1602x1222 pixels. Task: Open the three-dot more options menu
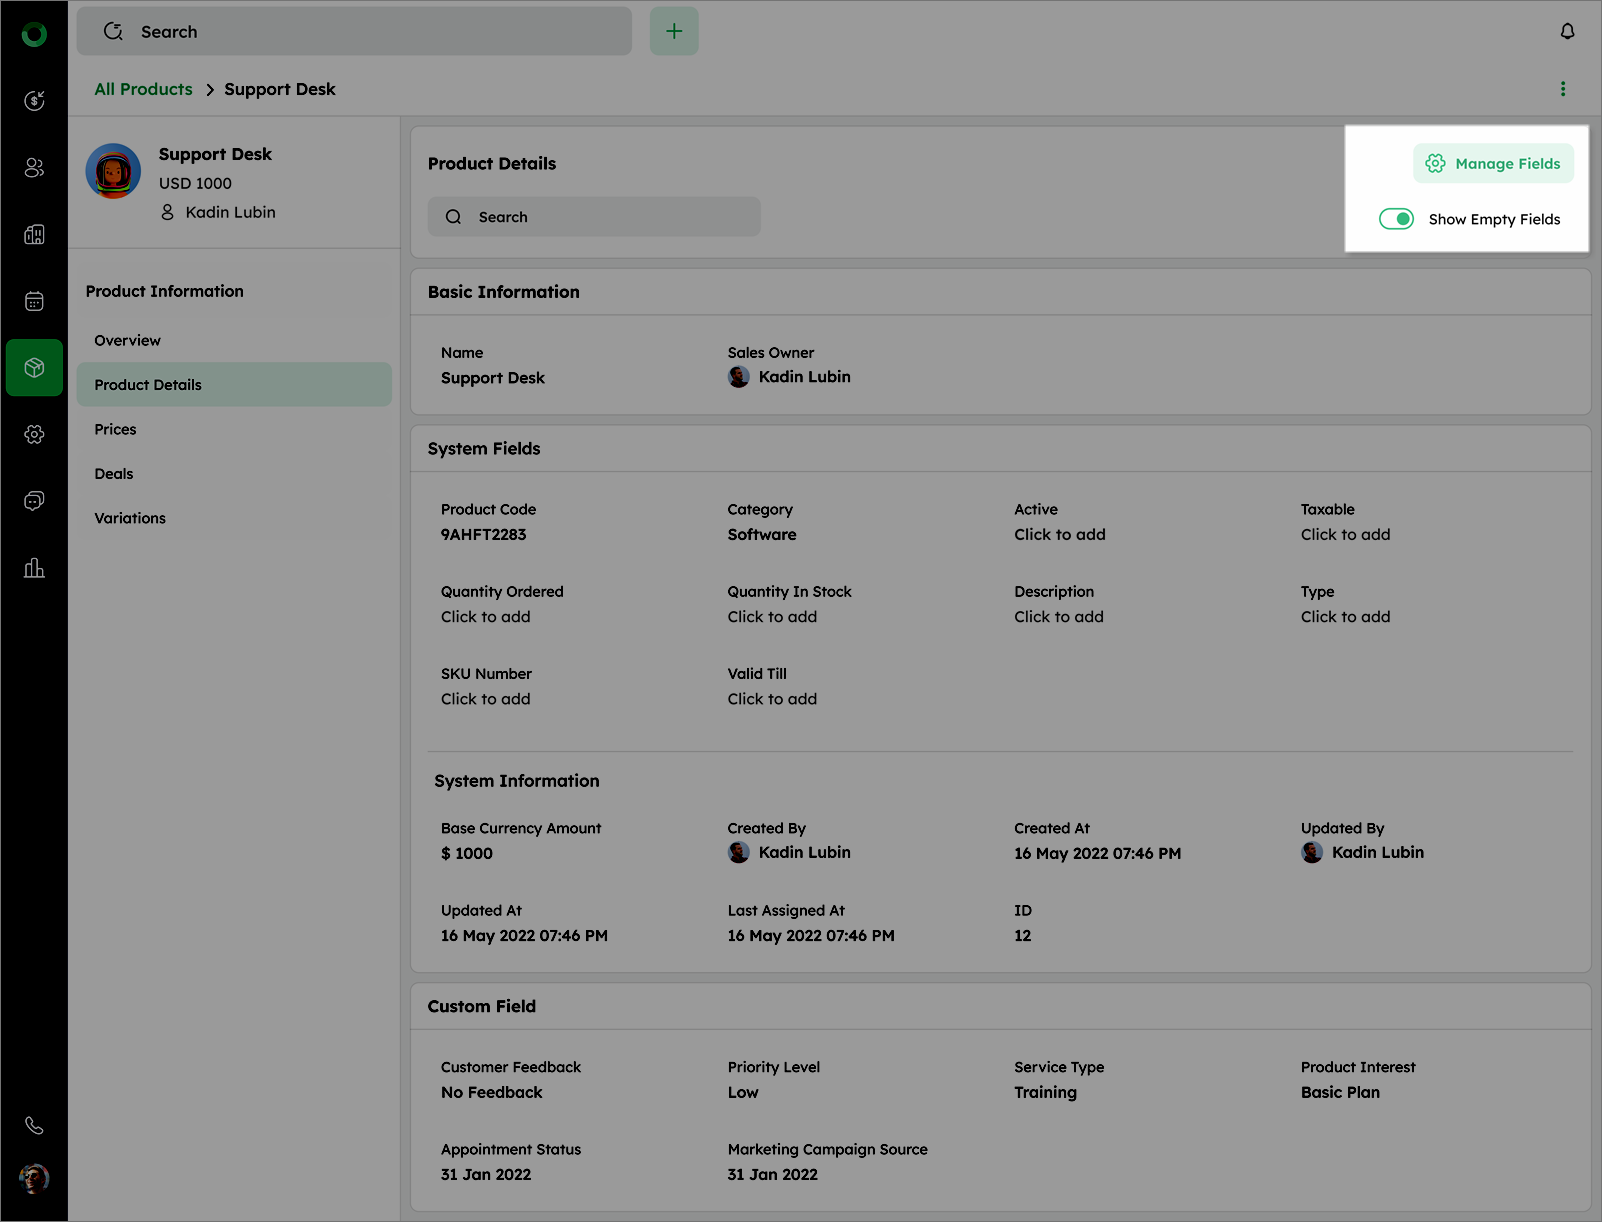(x=1563, y=89)
